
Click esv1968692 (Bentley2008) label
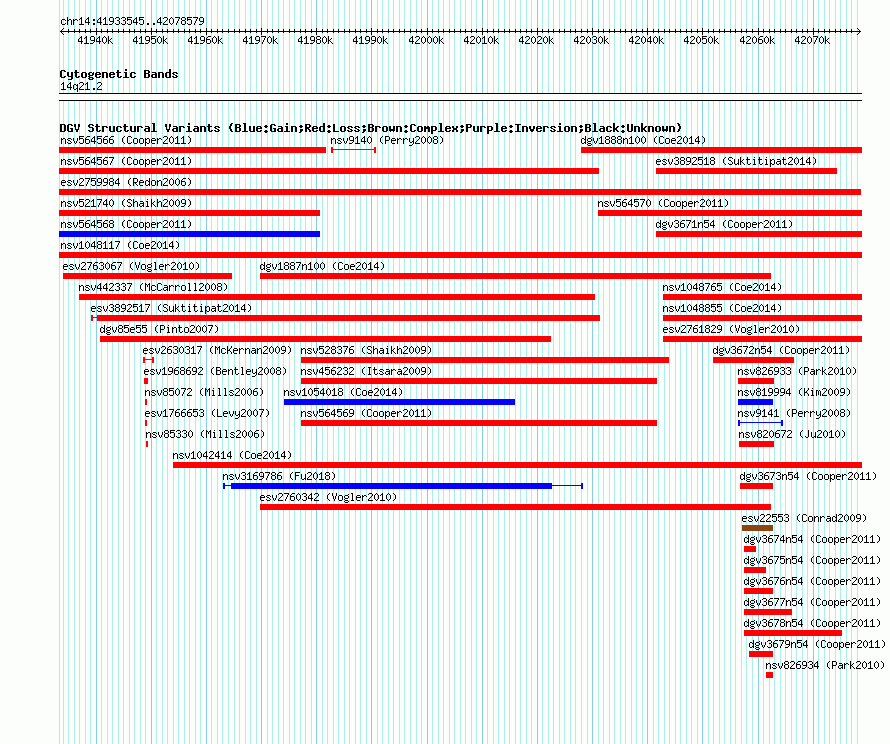pyautogui.click(x=215, y=371)
